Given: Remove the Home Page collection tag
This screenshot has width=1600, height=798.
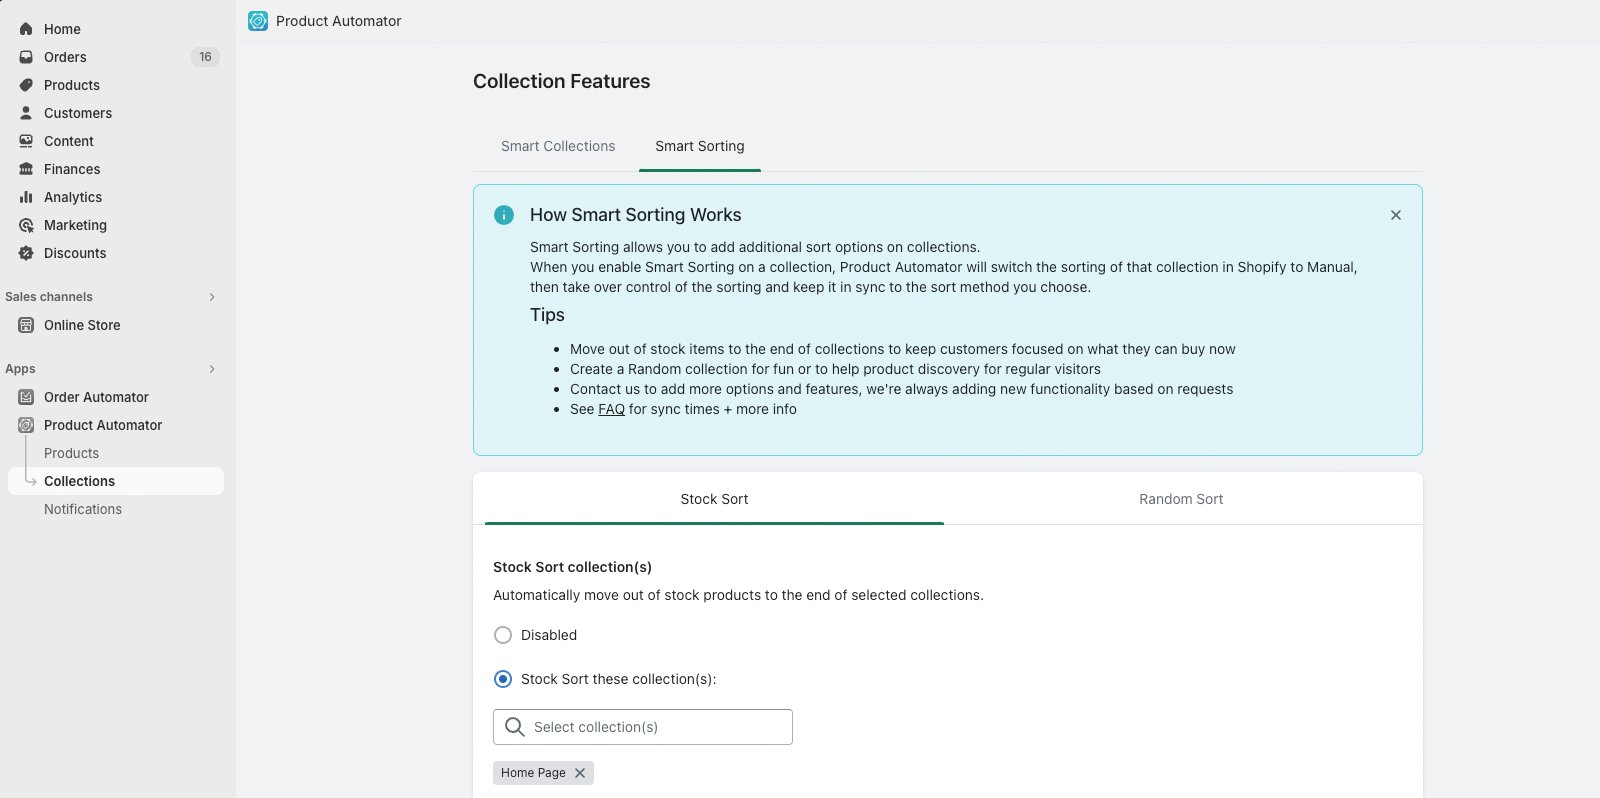Looking at the screenshot, I should [580, 773].
